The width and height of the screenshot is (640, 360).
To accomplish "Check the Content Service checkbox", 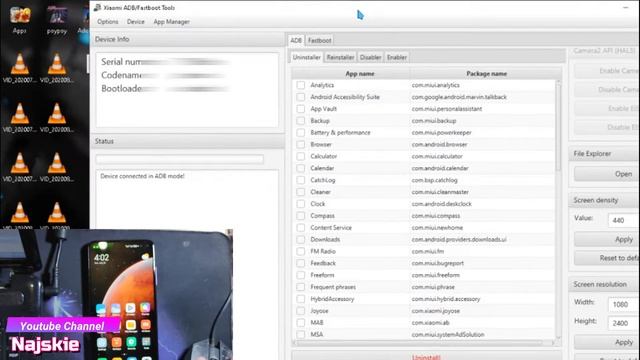I will [x=301, y=227].
